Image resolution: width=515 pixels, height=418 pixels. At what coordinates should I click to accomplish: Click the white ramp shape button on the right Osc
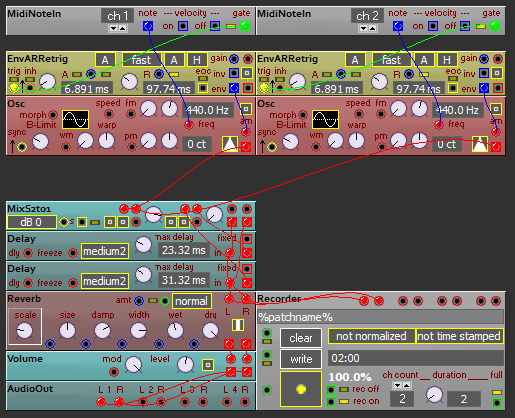[x=480, y=143]
